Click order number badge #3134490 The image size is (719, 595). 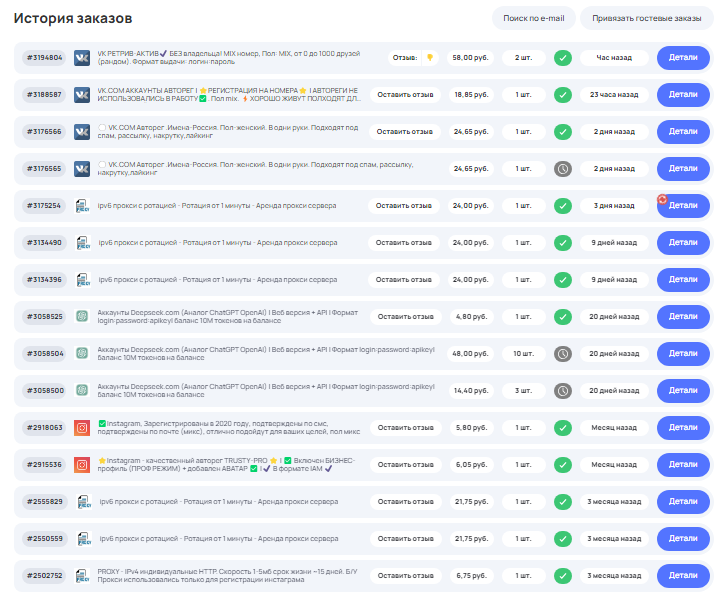44,243
